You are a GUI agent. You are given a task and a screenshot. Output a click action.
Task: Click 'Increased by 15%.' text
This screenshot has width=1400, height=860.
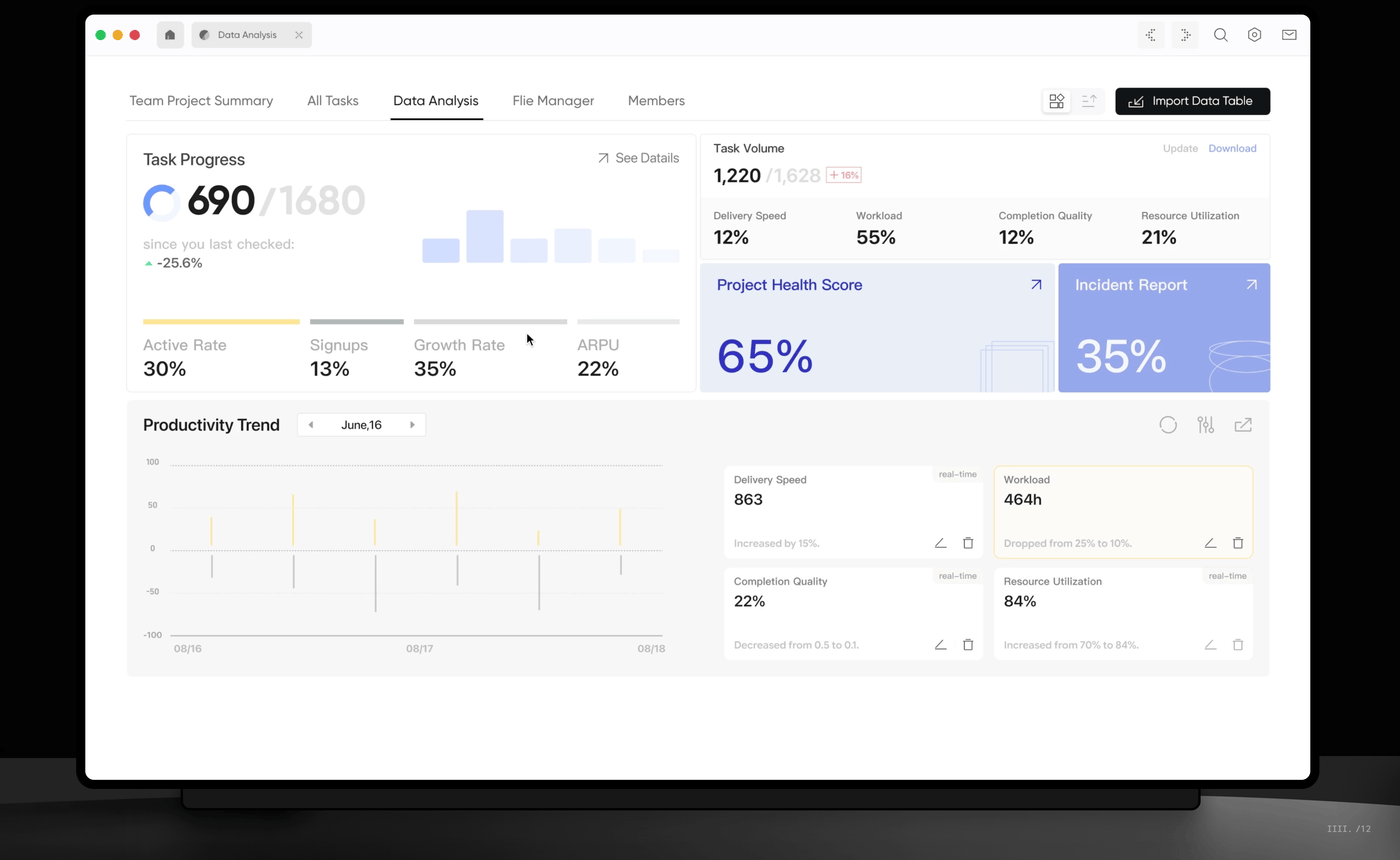pos(777,543)
